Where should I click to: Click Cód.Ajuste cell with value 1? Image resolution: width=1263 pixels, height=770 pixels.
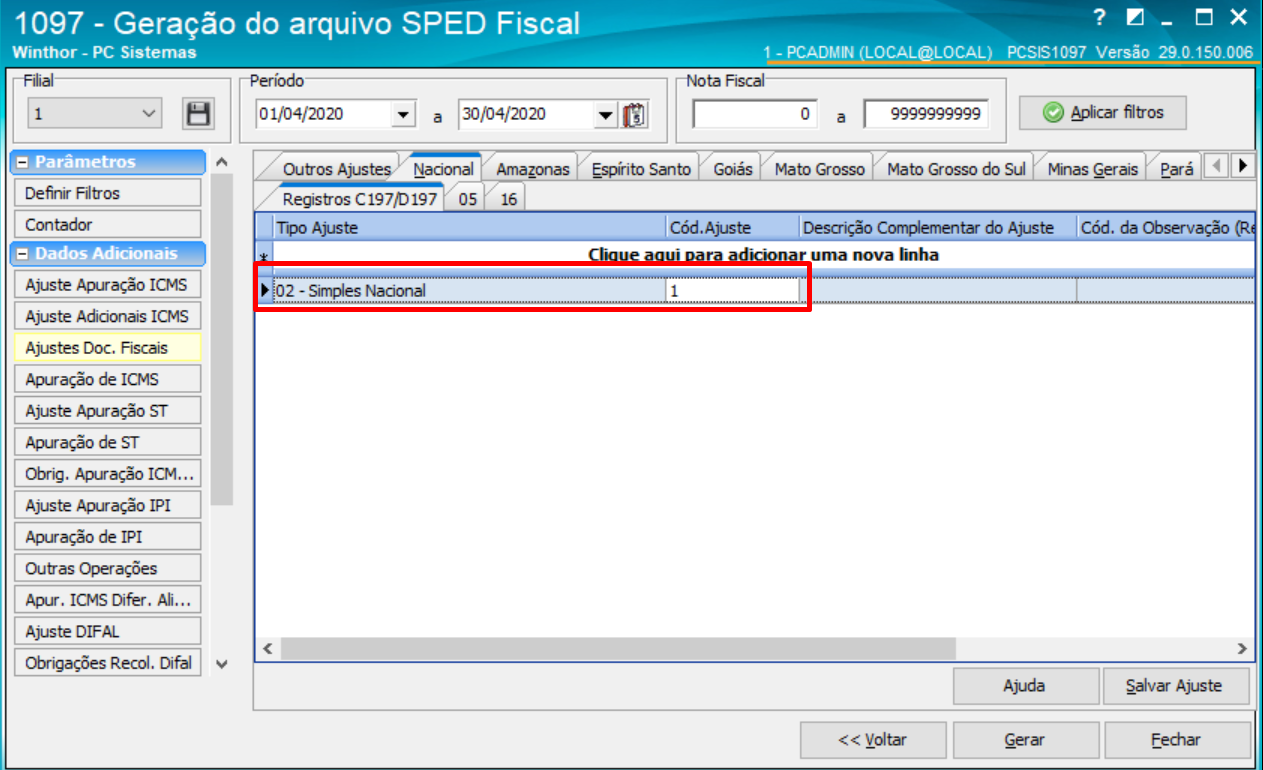pyautogui.click(x=732, y=290)
